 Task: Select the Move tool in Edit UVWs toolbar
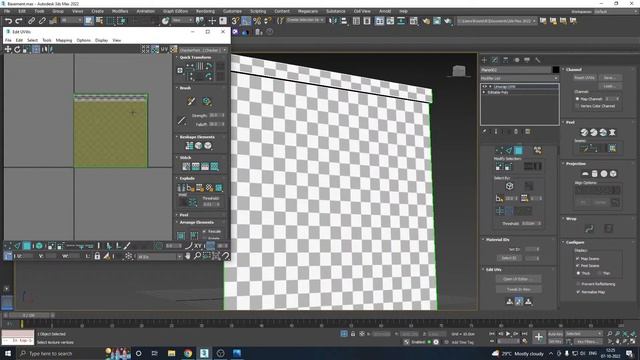point(8,49)
